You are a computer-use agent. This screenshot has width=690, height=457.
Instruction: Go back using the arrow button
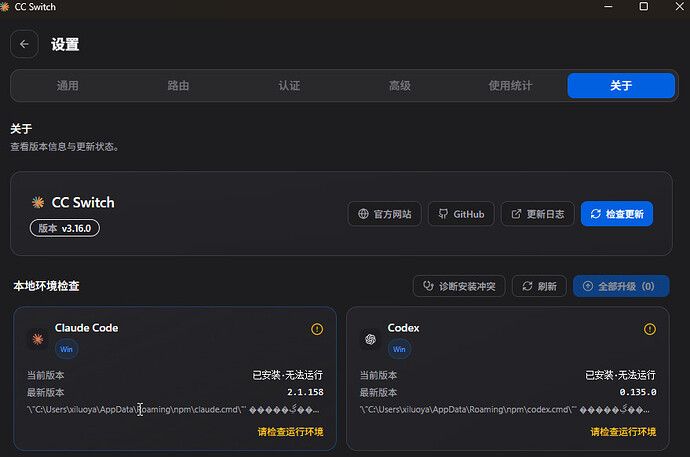point(24,44)
